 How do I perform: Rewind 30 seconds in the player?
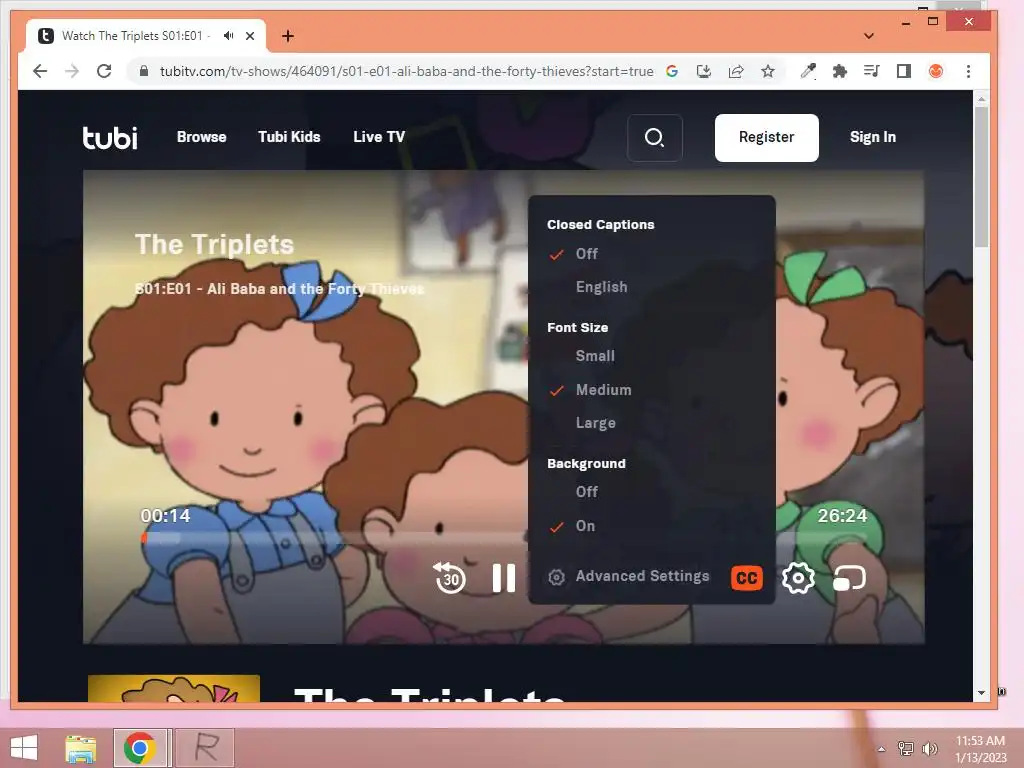click(x=449, y=577)
